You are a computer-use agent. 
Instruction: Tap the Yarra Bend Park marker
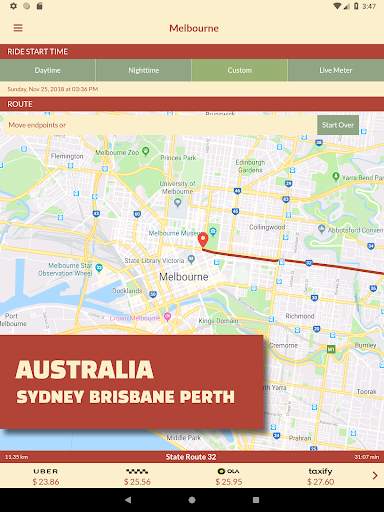336,176
